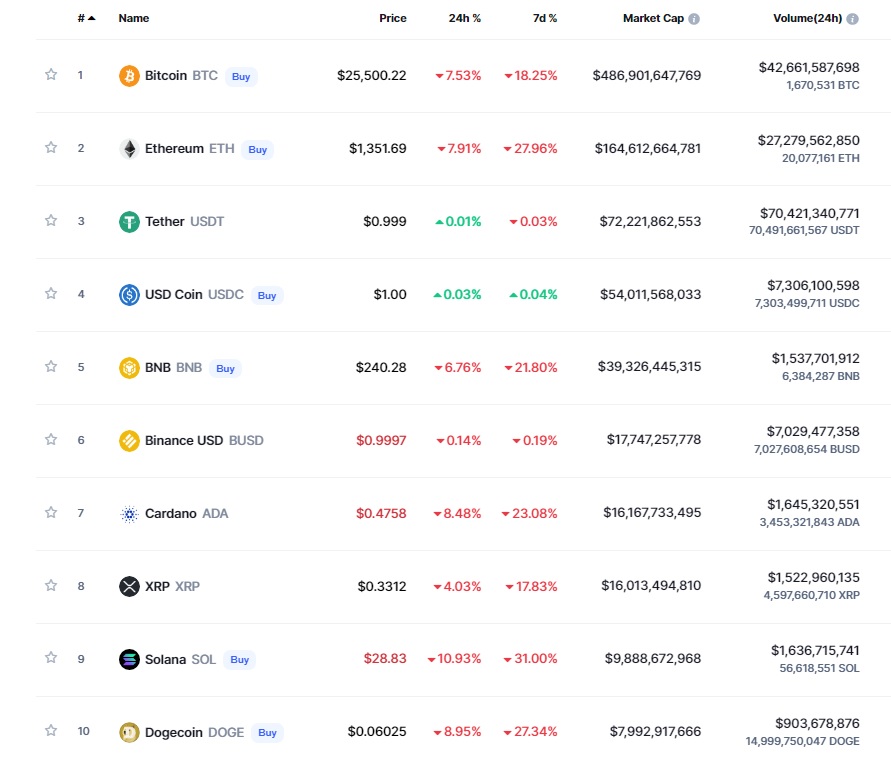The width and height of the screenshot is (891, 761).
Task: Show the Market Cap info tooltip icon
Action: point(694,19)
